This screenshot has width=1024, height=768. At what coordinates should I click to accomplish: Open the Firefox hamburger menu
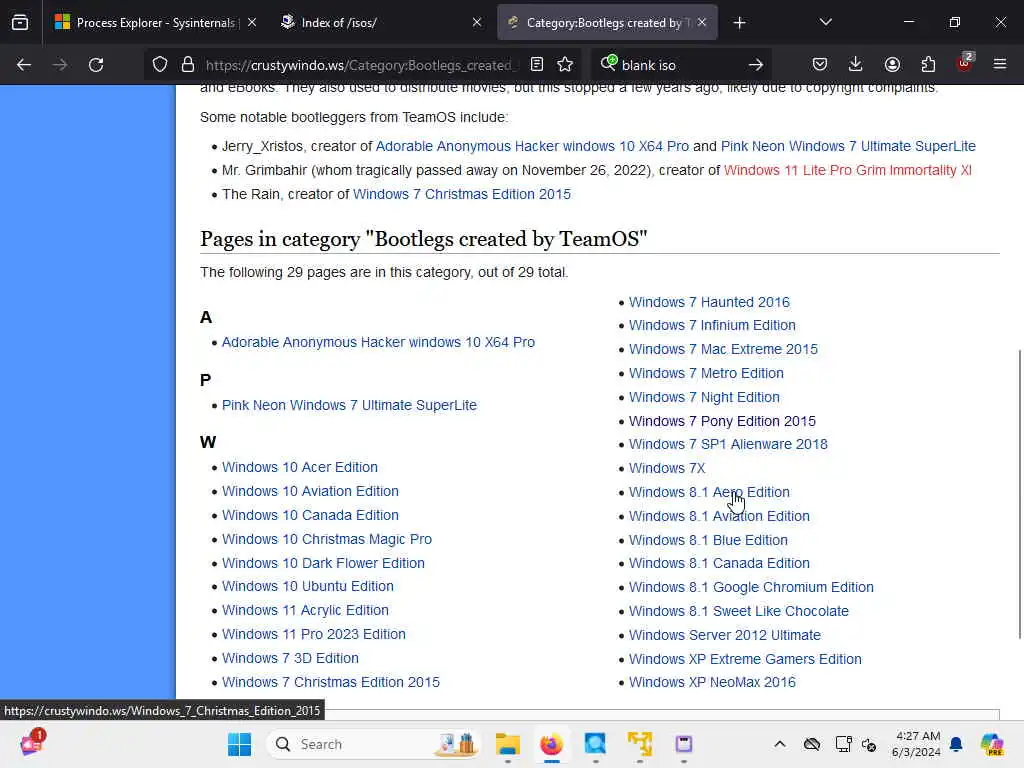pos(1000,65)
